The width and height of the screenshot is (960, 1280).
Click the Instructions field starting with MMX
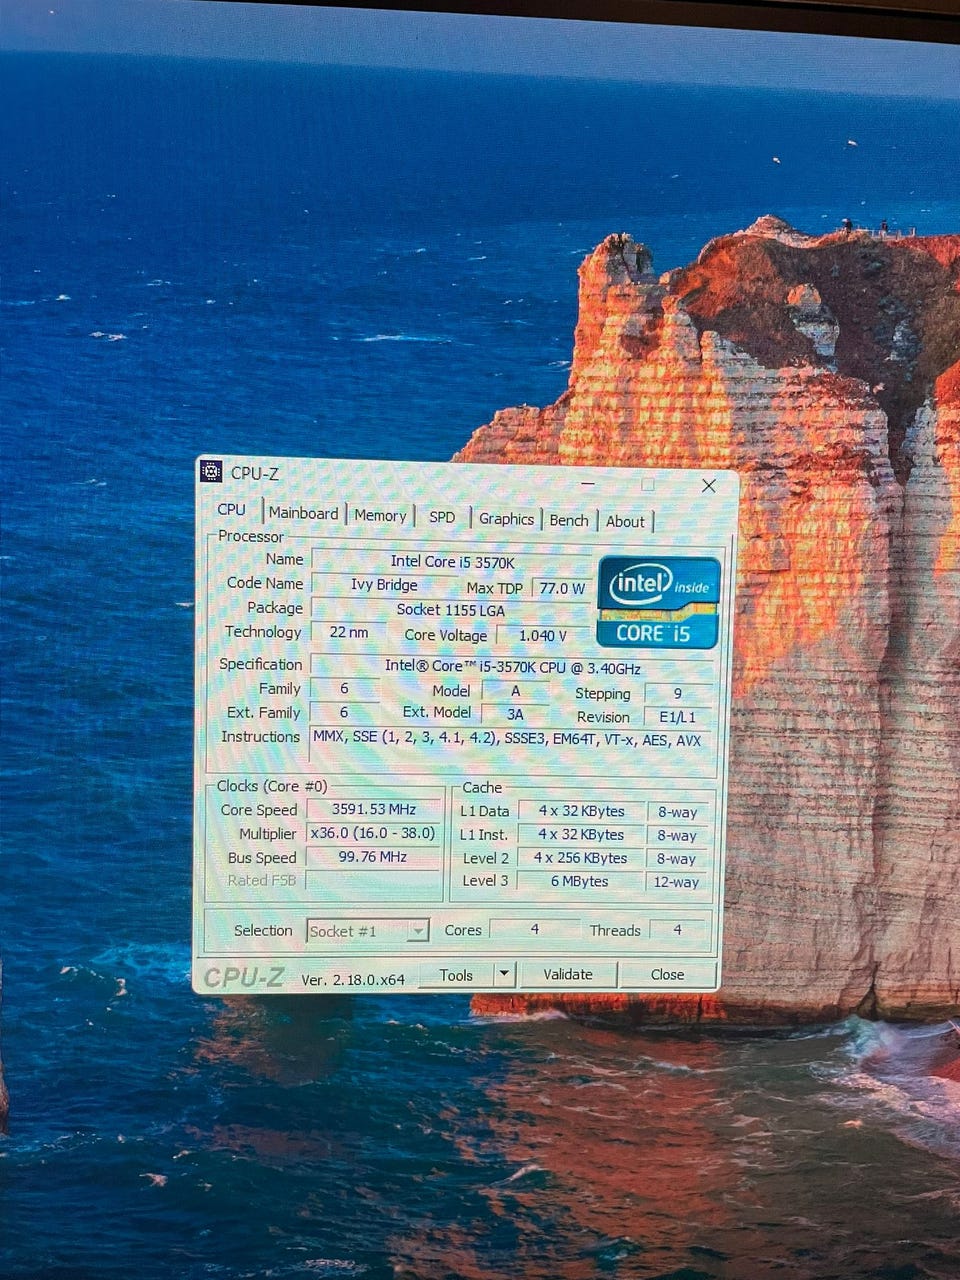(512, 750)
